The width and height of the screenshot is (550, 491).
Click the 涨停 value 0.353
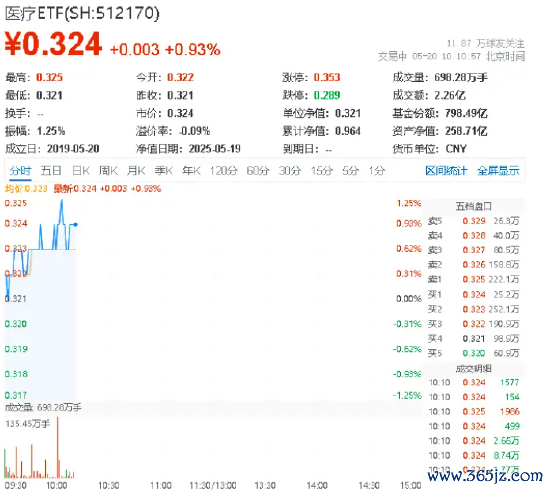(x=327, y=77)
